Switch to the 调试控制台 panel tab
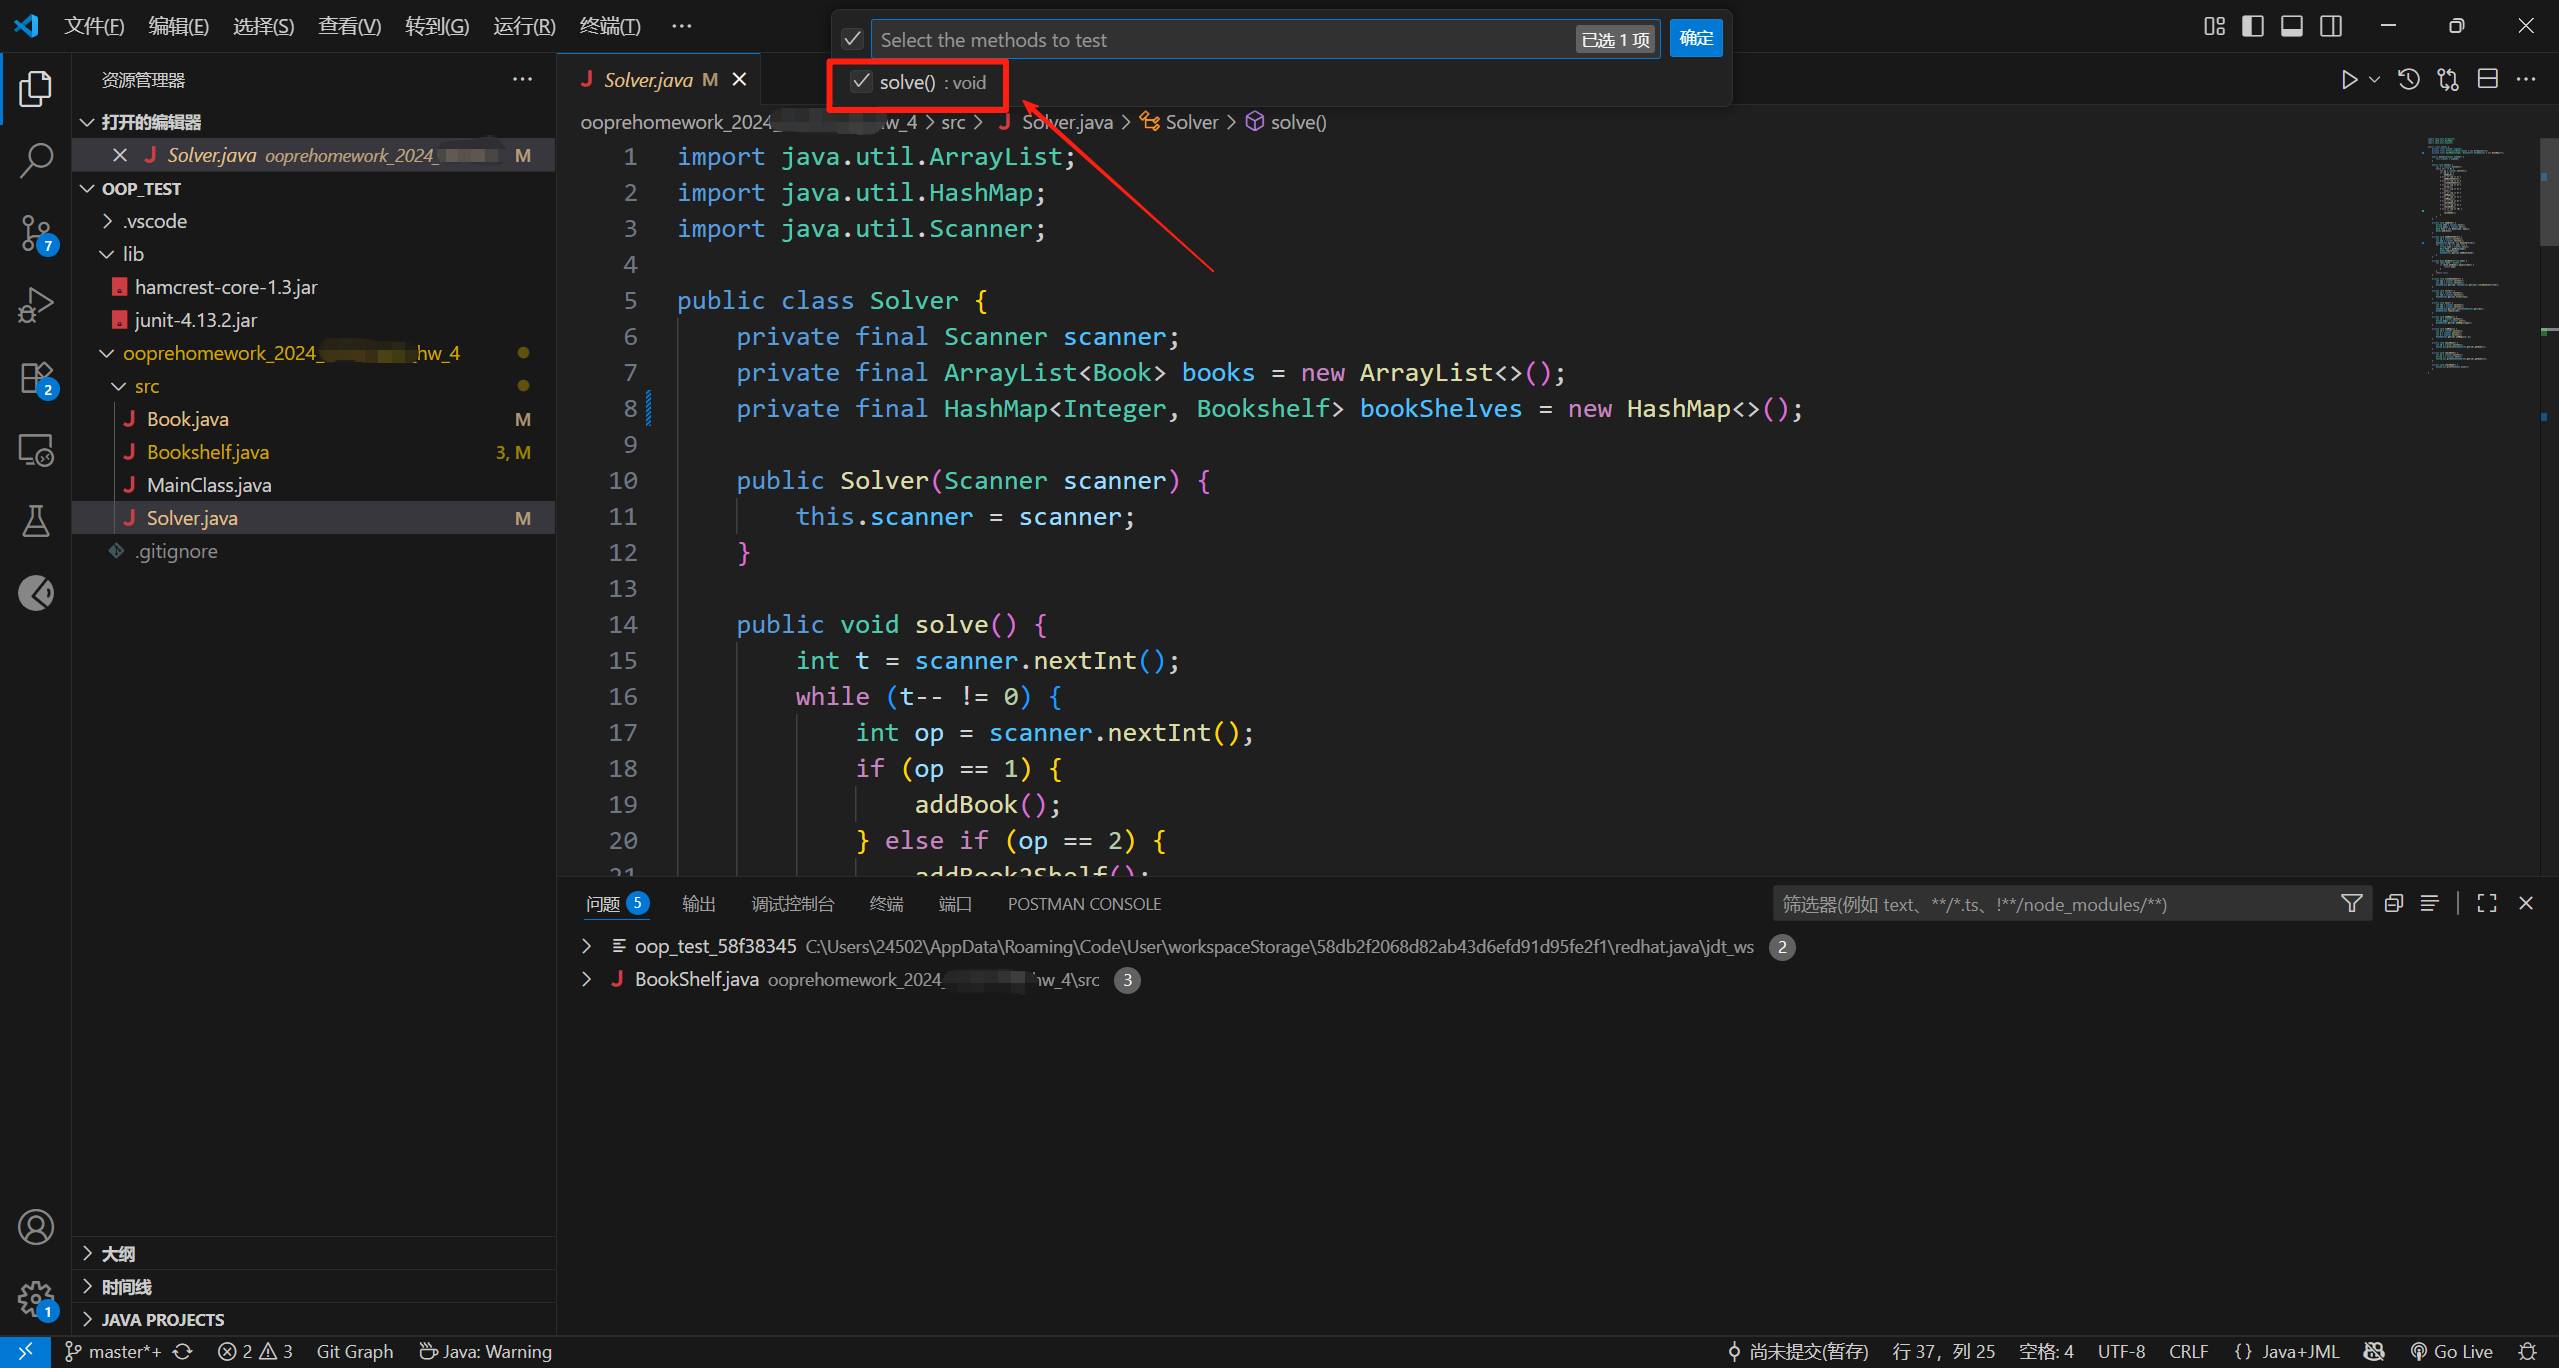The image size is (2559, 1368). point(792,904)
